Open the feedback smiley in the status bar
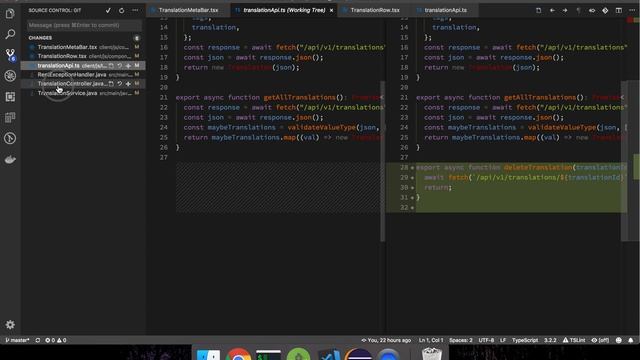 click(x=619, y=340)
